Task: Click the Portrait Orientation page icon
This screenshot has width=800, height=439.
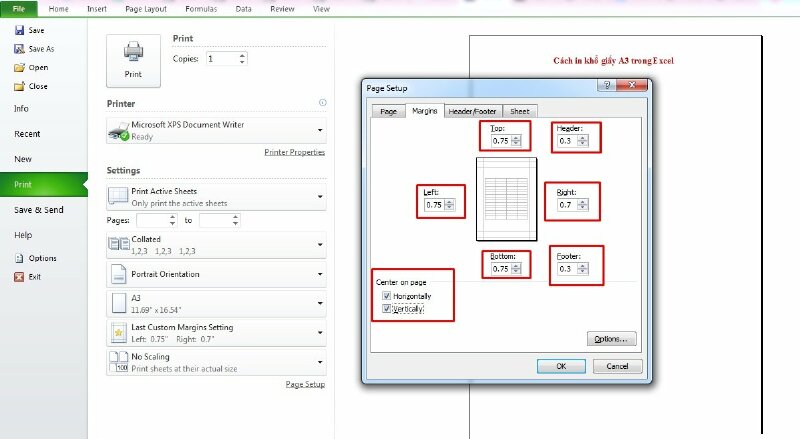Action: pos(119,274)
